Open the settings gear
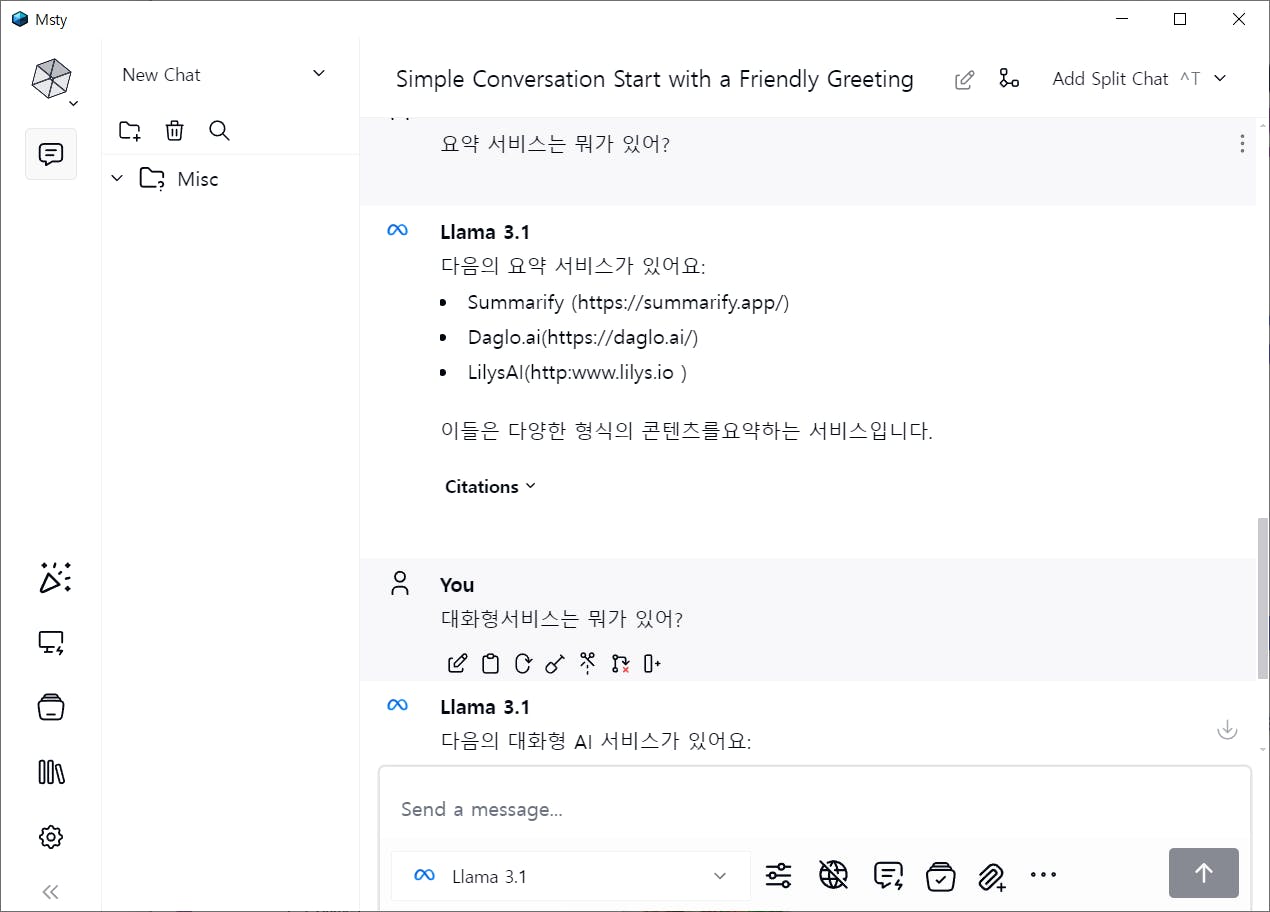 [x=51, y=837]
